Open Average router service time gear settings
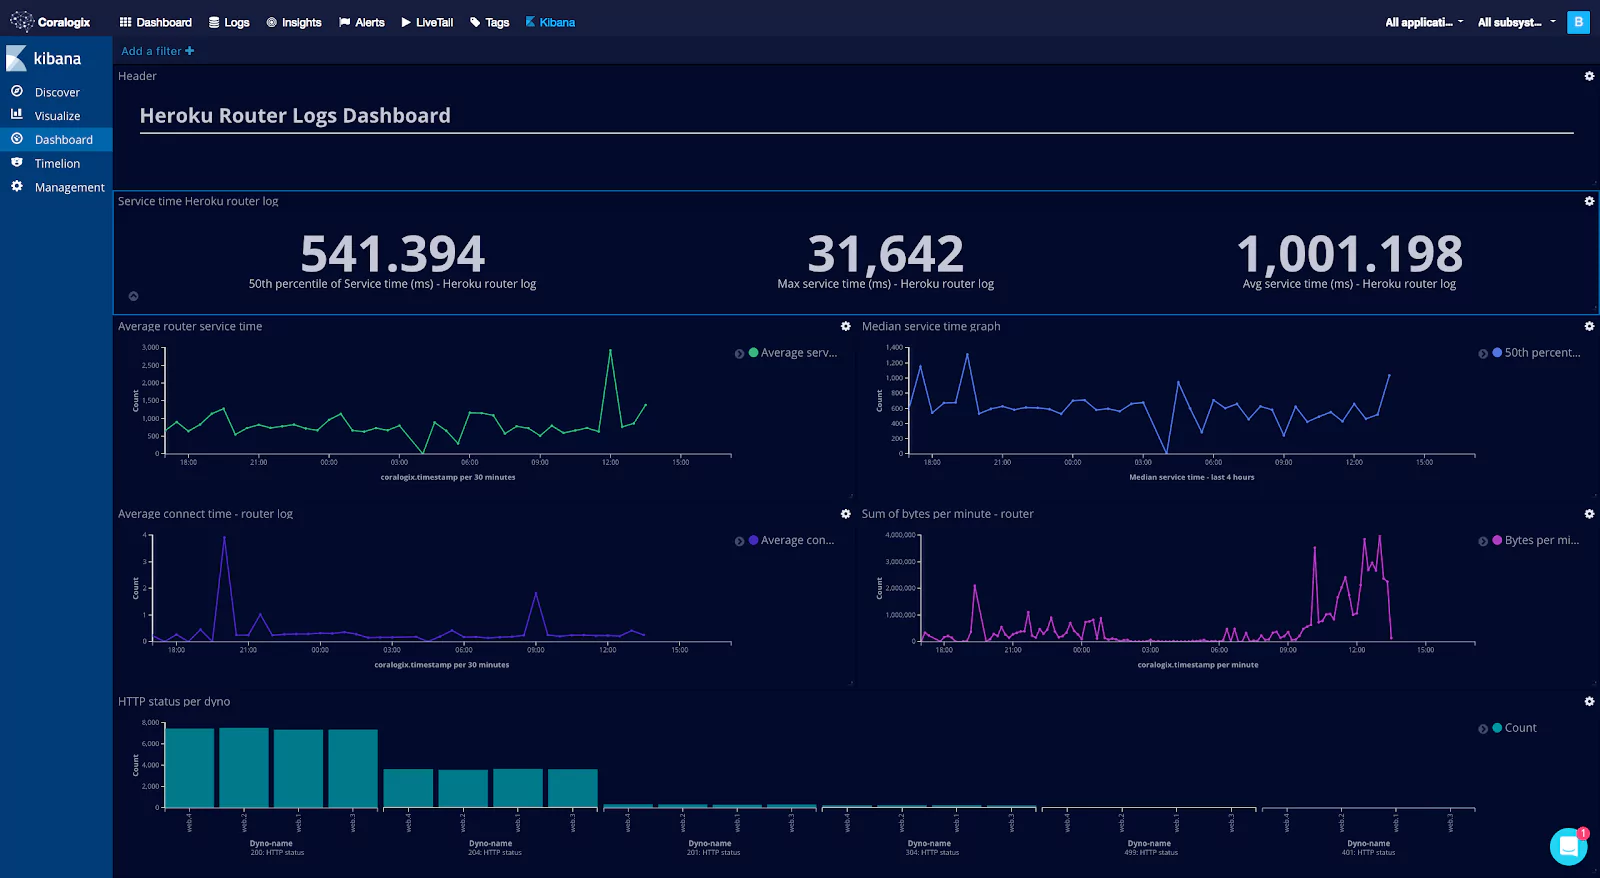The image size is (1600, 878). (x=845, y=326)
